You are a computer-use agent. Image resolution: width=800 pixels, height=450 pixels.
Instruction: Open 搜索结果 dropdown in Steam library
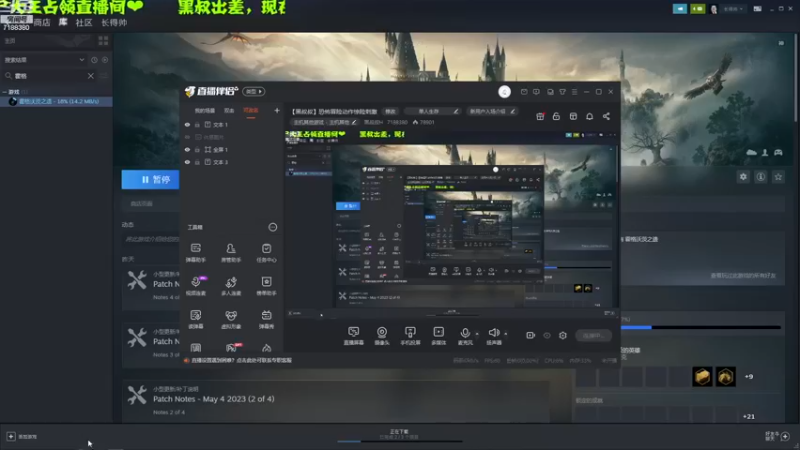pos(44,60)
